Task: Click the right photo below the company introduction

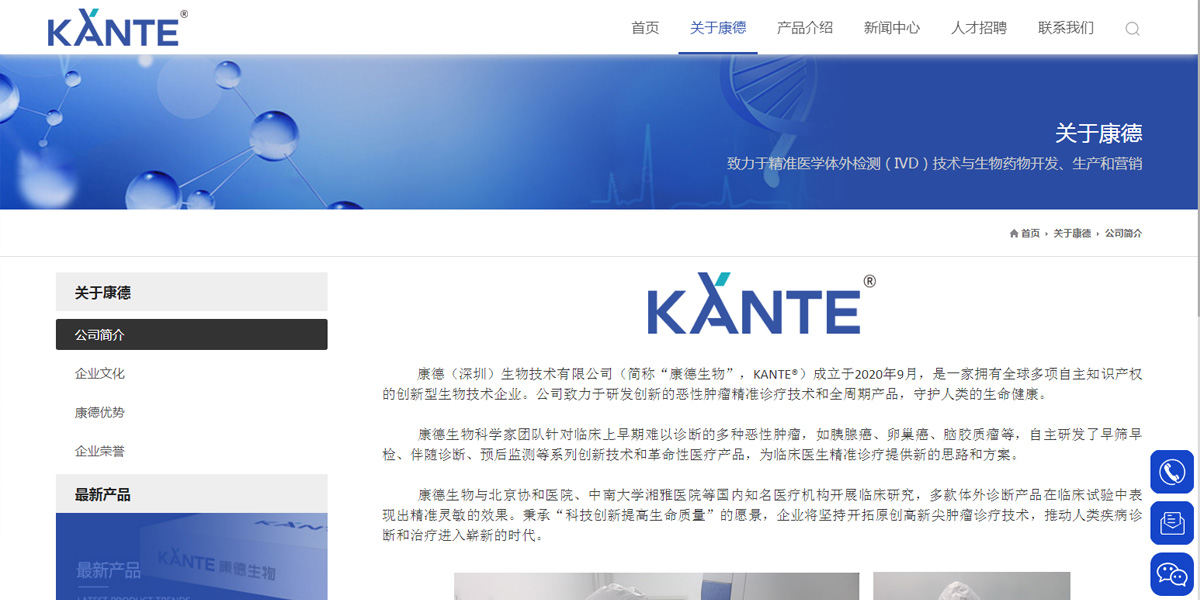Action: (972, 586)
